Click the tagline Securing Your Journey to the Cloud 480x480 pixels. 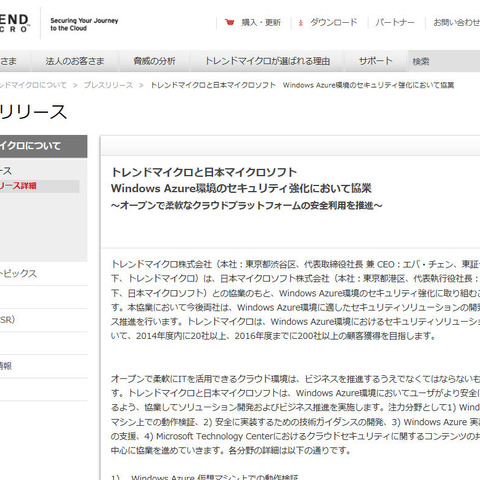pos(84,24)
